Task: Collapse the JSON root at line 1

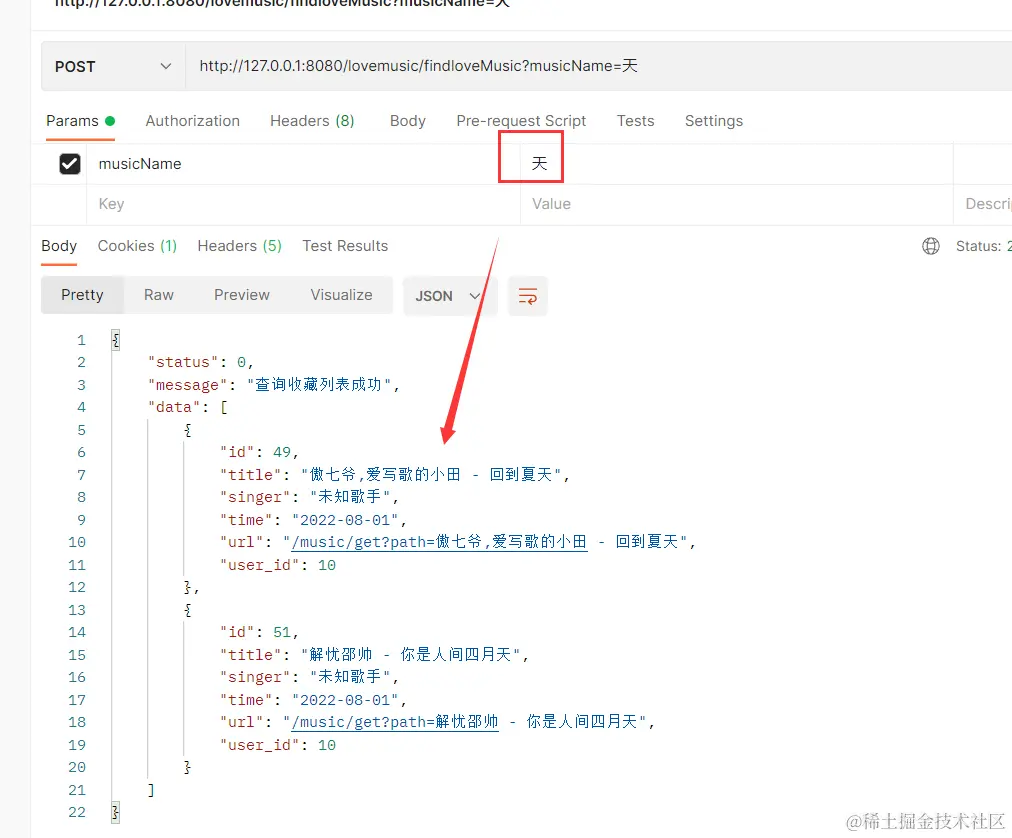Action: point(116,340)
